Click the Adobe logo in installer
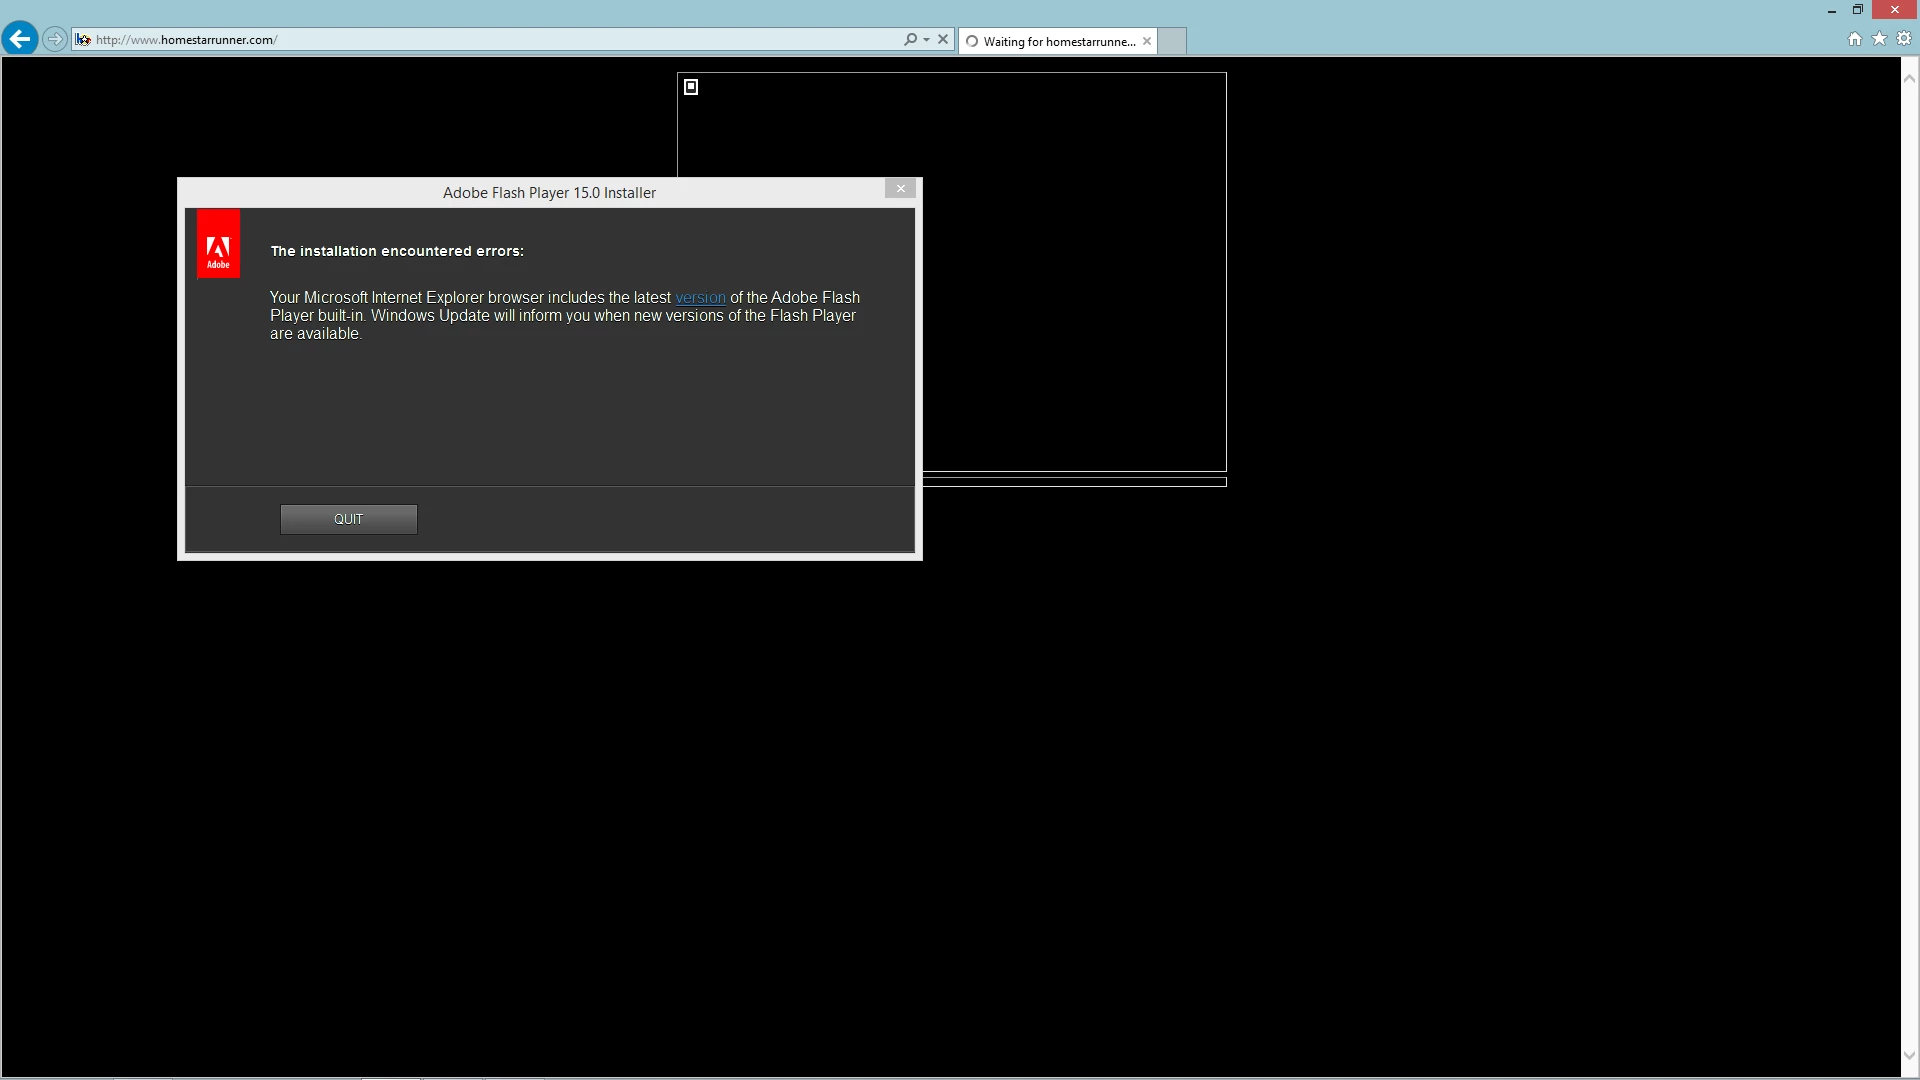The width and height of the screenshot is (1920, 1080). point(218,244)
